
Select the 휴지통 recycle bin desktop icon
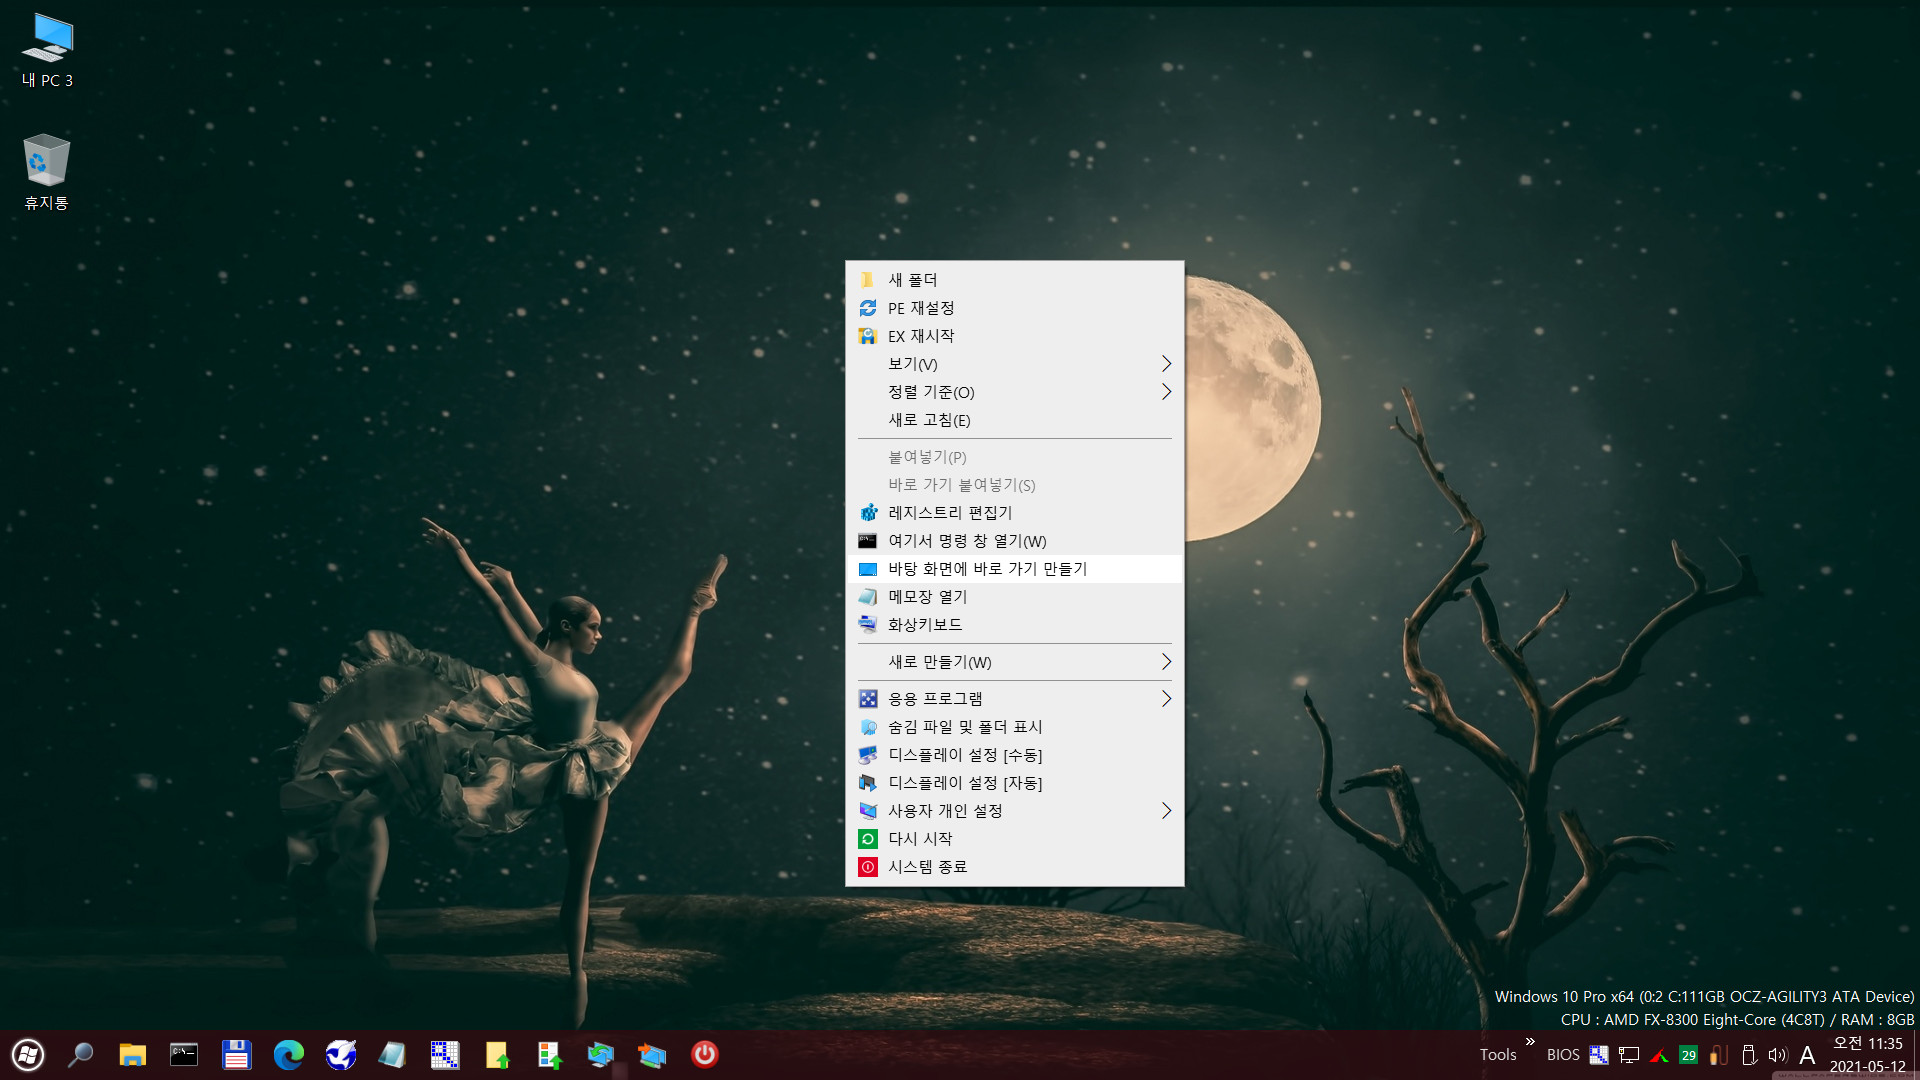46,172
